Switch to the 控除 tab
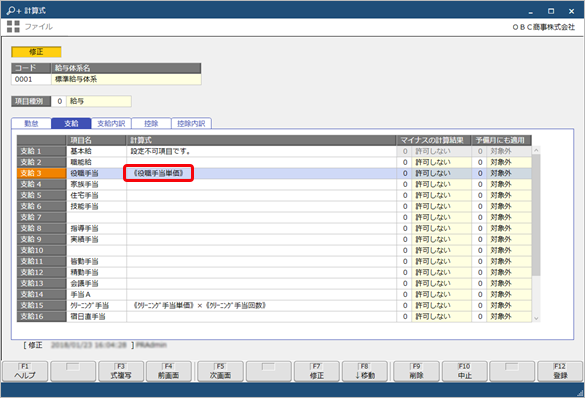Viewport: 585px width, 398px height. point(151,123)
